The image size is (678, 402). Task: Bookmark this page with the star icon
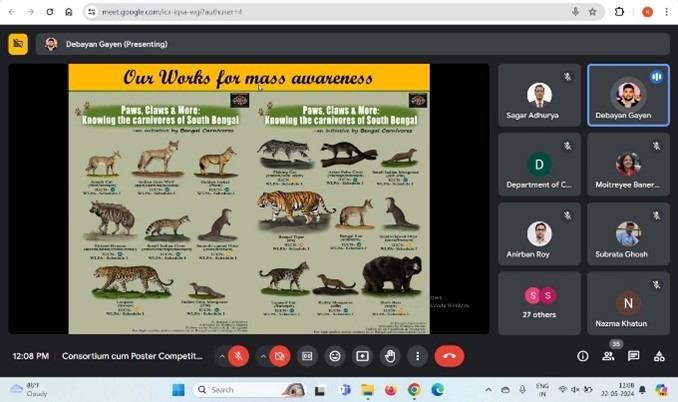[x=593, y=12]
